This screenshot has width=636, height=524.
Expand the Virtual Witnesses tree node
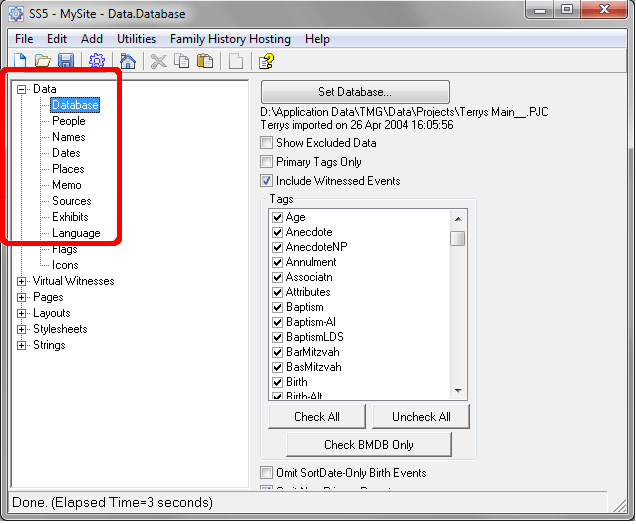(22, 281)
